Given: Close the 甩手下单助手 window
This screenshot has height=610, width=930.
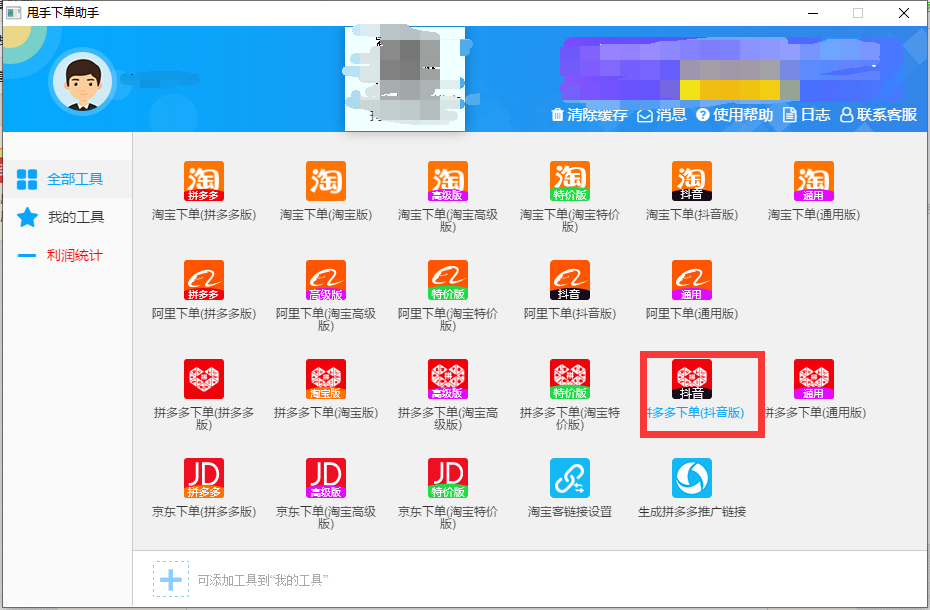Looking at the screenshot, I should [904, 13].
